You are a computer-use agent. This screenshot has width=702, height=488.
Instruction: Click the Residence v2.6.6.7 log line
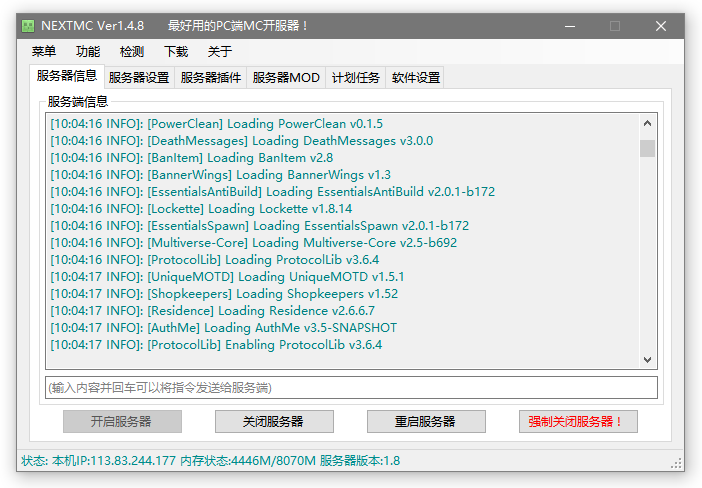point(213,311)
